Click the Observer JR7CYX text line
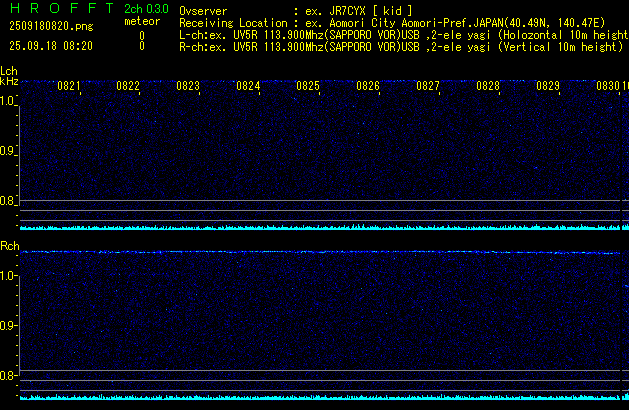This screenshot has height=410, width=629. (x=295, y=10)
